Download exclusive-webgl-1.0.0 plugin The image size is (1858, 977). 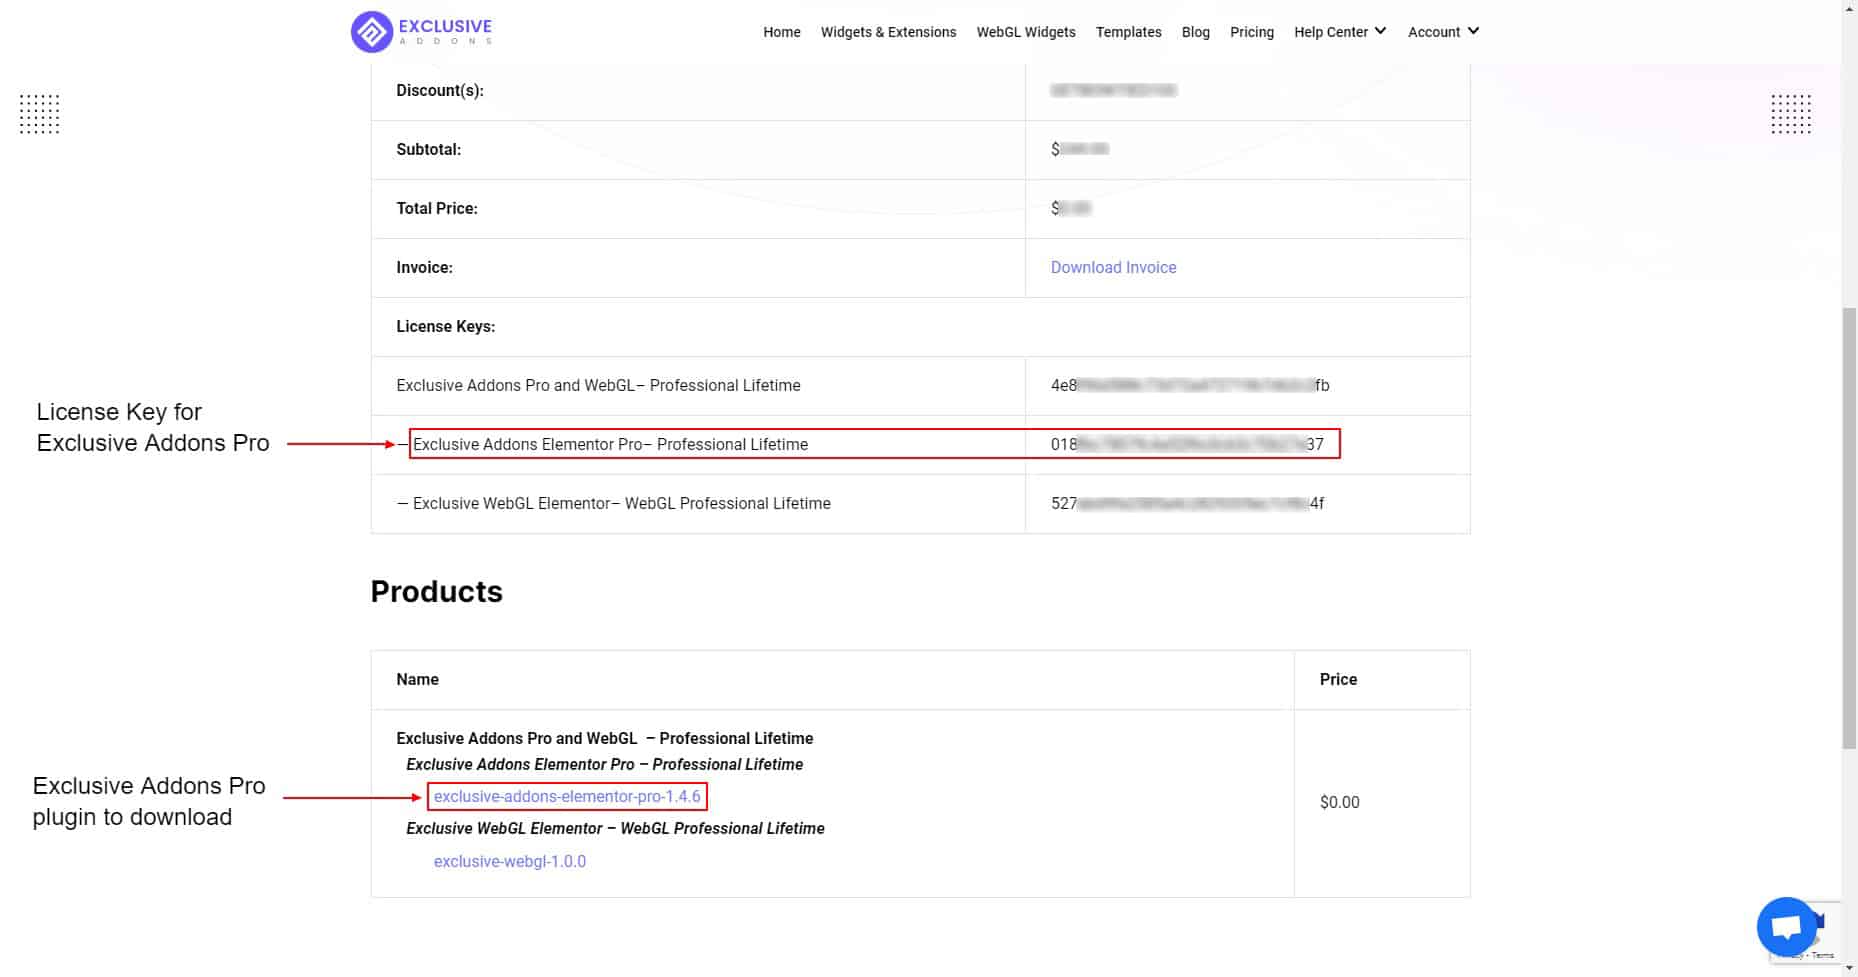[x=509, y=861]
